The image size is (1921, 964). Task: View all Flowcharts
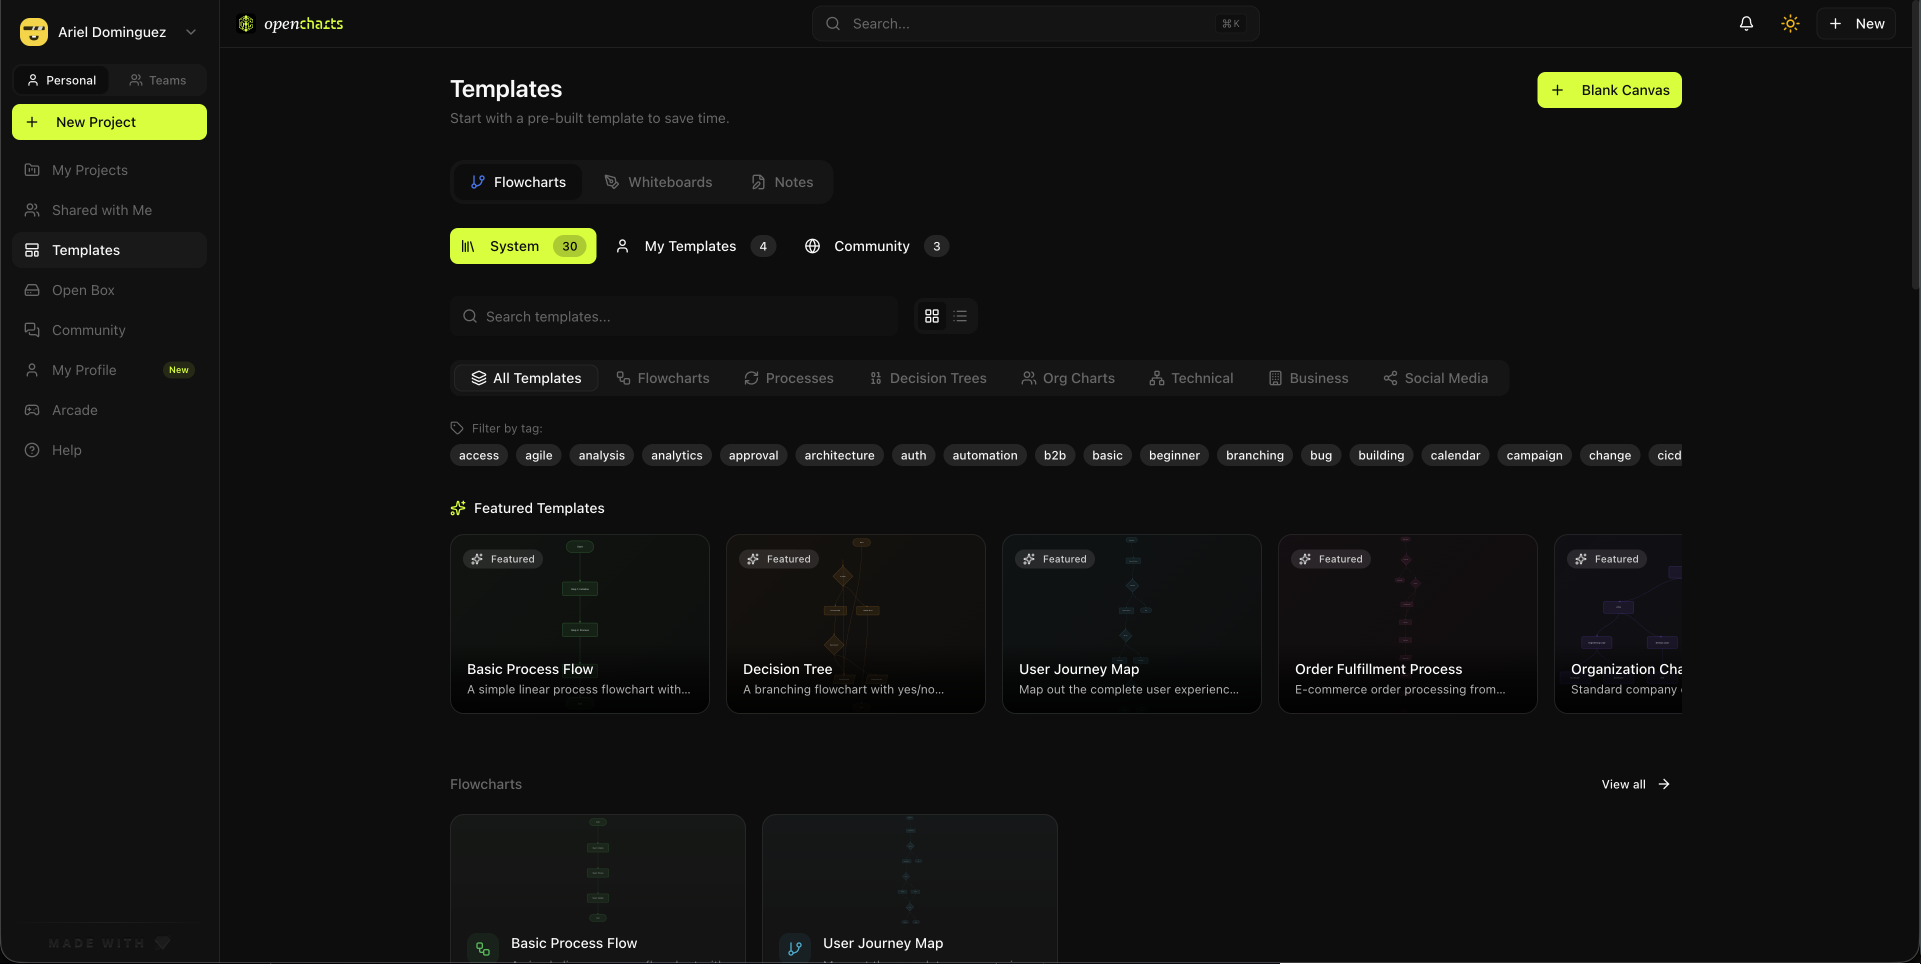click(x=1634, y=784)
